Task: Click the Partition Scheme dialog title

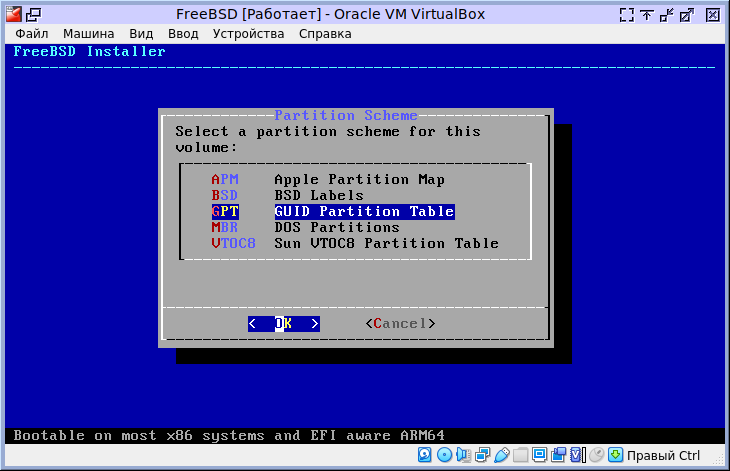Action: (345, 115)
